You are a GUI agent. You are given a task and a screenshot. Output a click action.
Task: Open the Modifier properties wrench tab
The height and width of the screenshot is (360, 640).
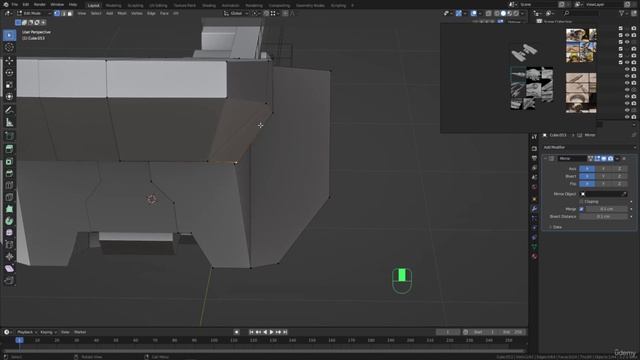pyautogui.click(x=534, y=209)
